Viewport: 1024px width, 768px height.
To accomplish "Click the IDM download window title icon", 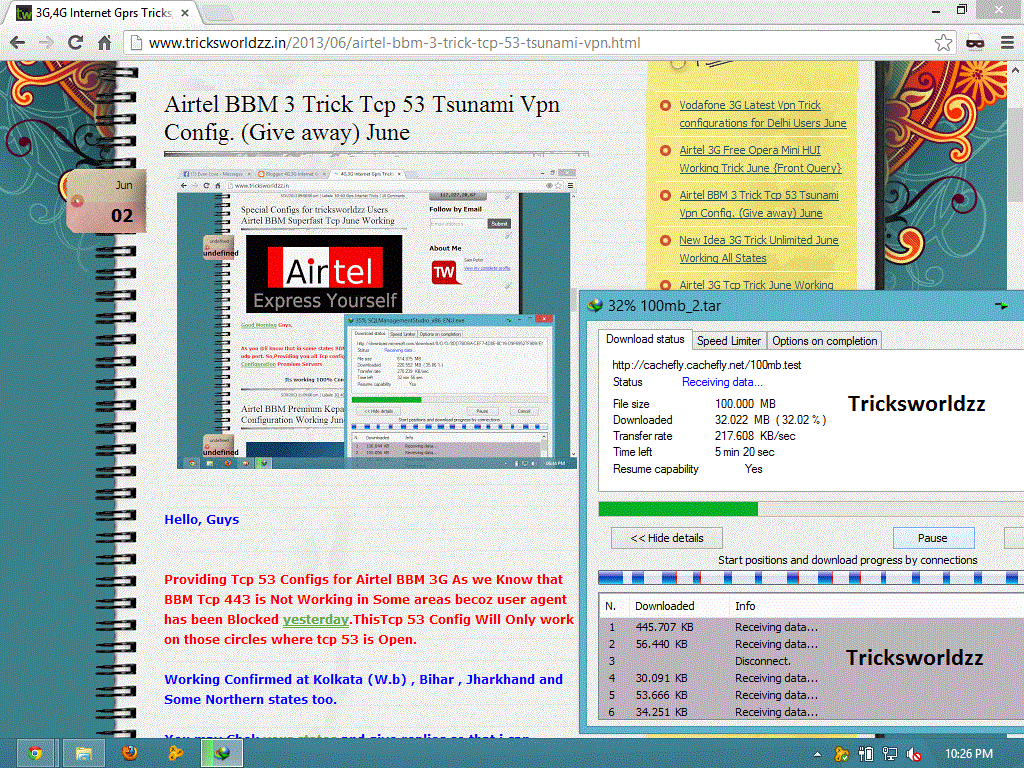I will click(x=594, y=306).
